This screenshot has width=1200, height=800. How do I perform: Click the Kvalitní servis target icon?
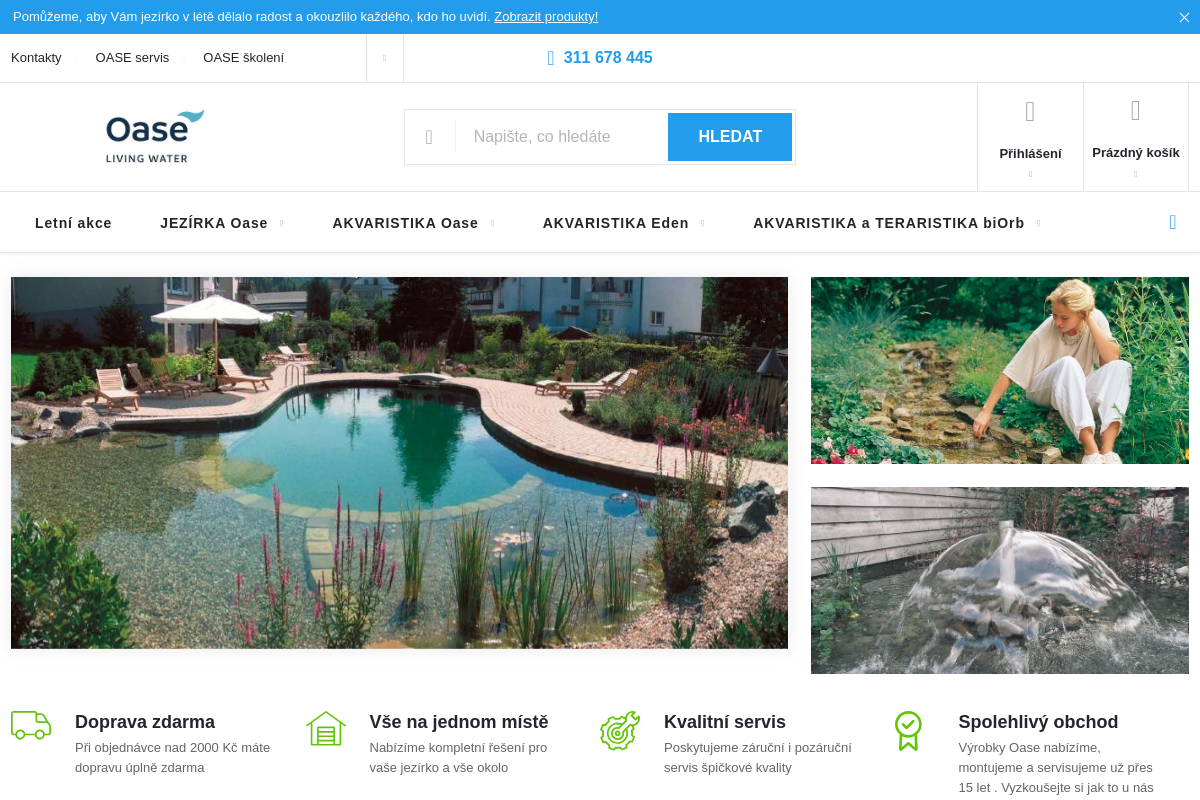(620, 730)
